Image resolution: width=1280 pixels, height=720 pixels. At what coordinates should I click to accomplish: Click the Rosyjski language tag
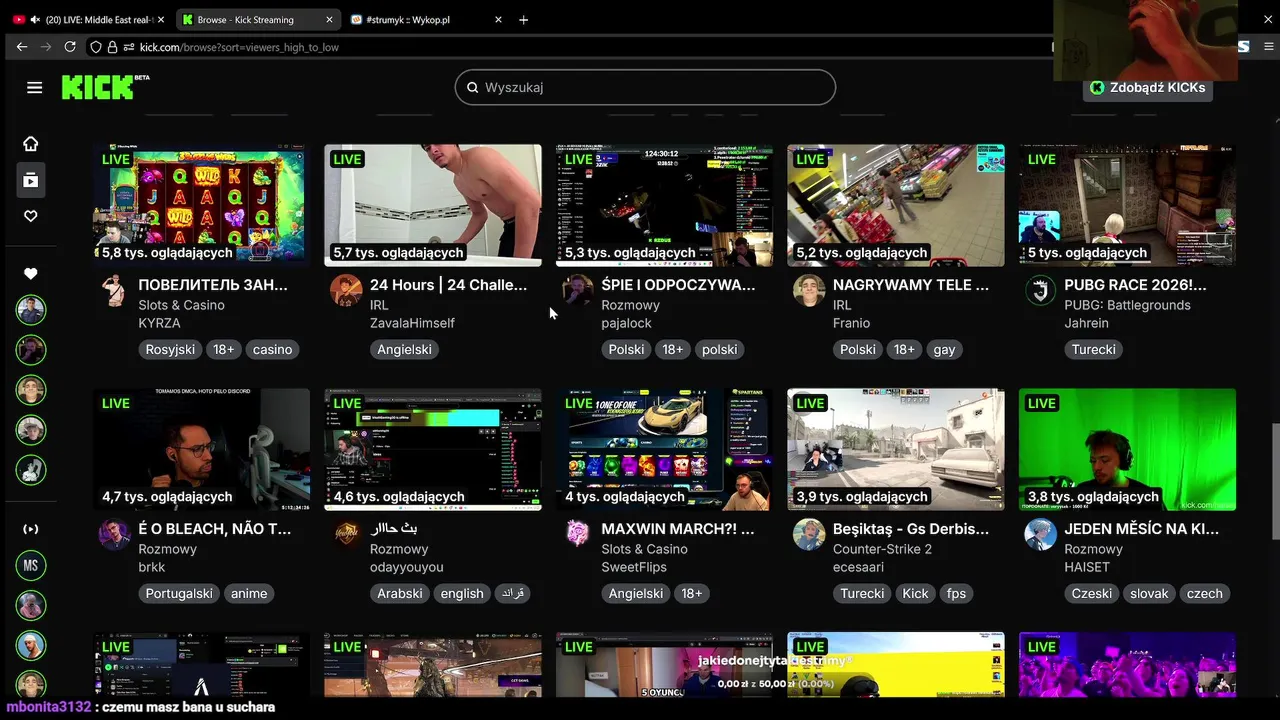click(x=170, y=349)
